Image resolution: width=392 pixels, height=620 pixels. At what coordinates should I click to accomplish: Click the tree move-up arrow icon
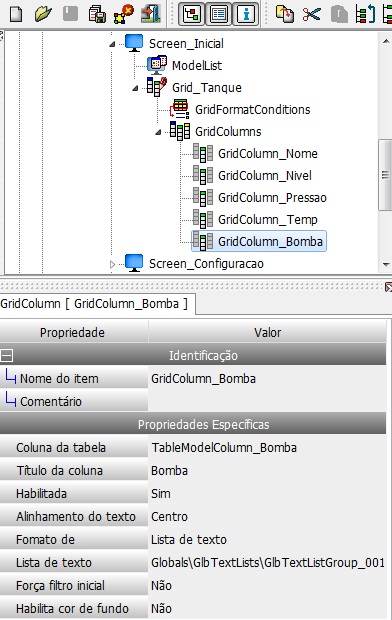365,14
